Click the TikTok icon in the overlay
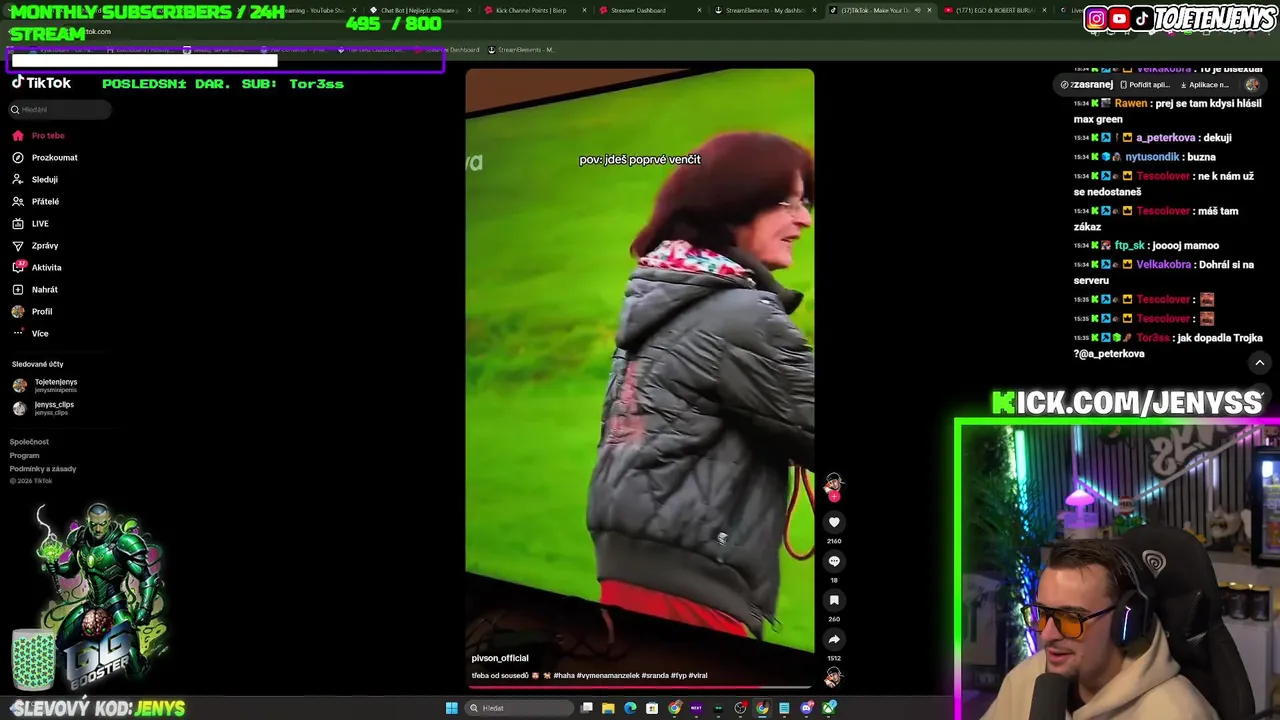This screenshot has width=1280, height=720. 1142,18
